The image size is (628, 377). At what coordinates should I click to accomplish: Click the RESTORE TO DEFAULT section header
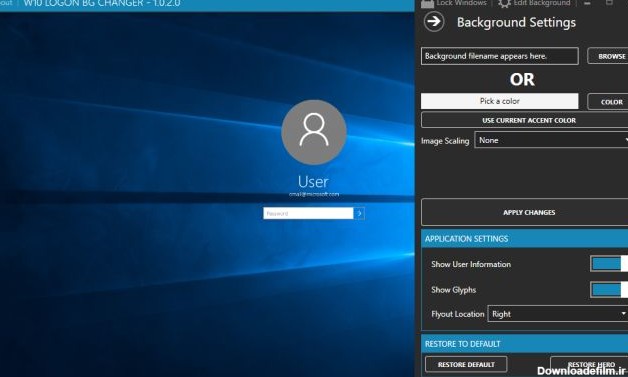coord(525,344)
